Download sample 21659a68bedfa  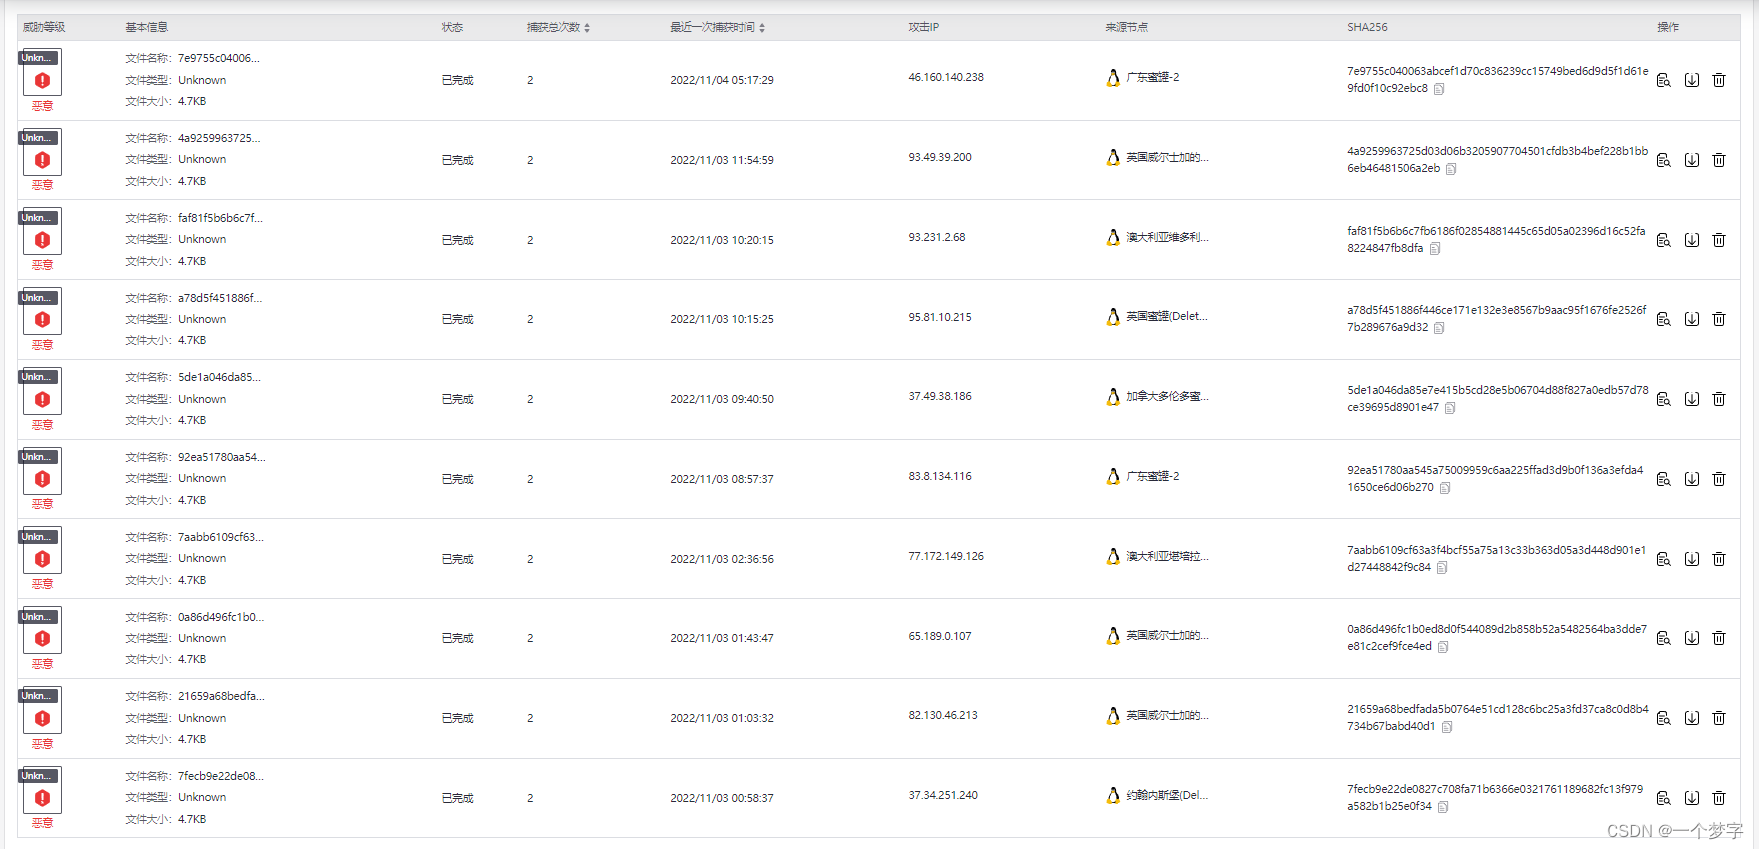(x=1692, y=718)
